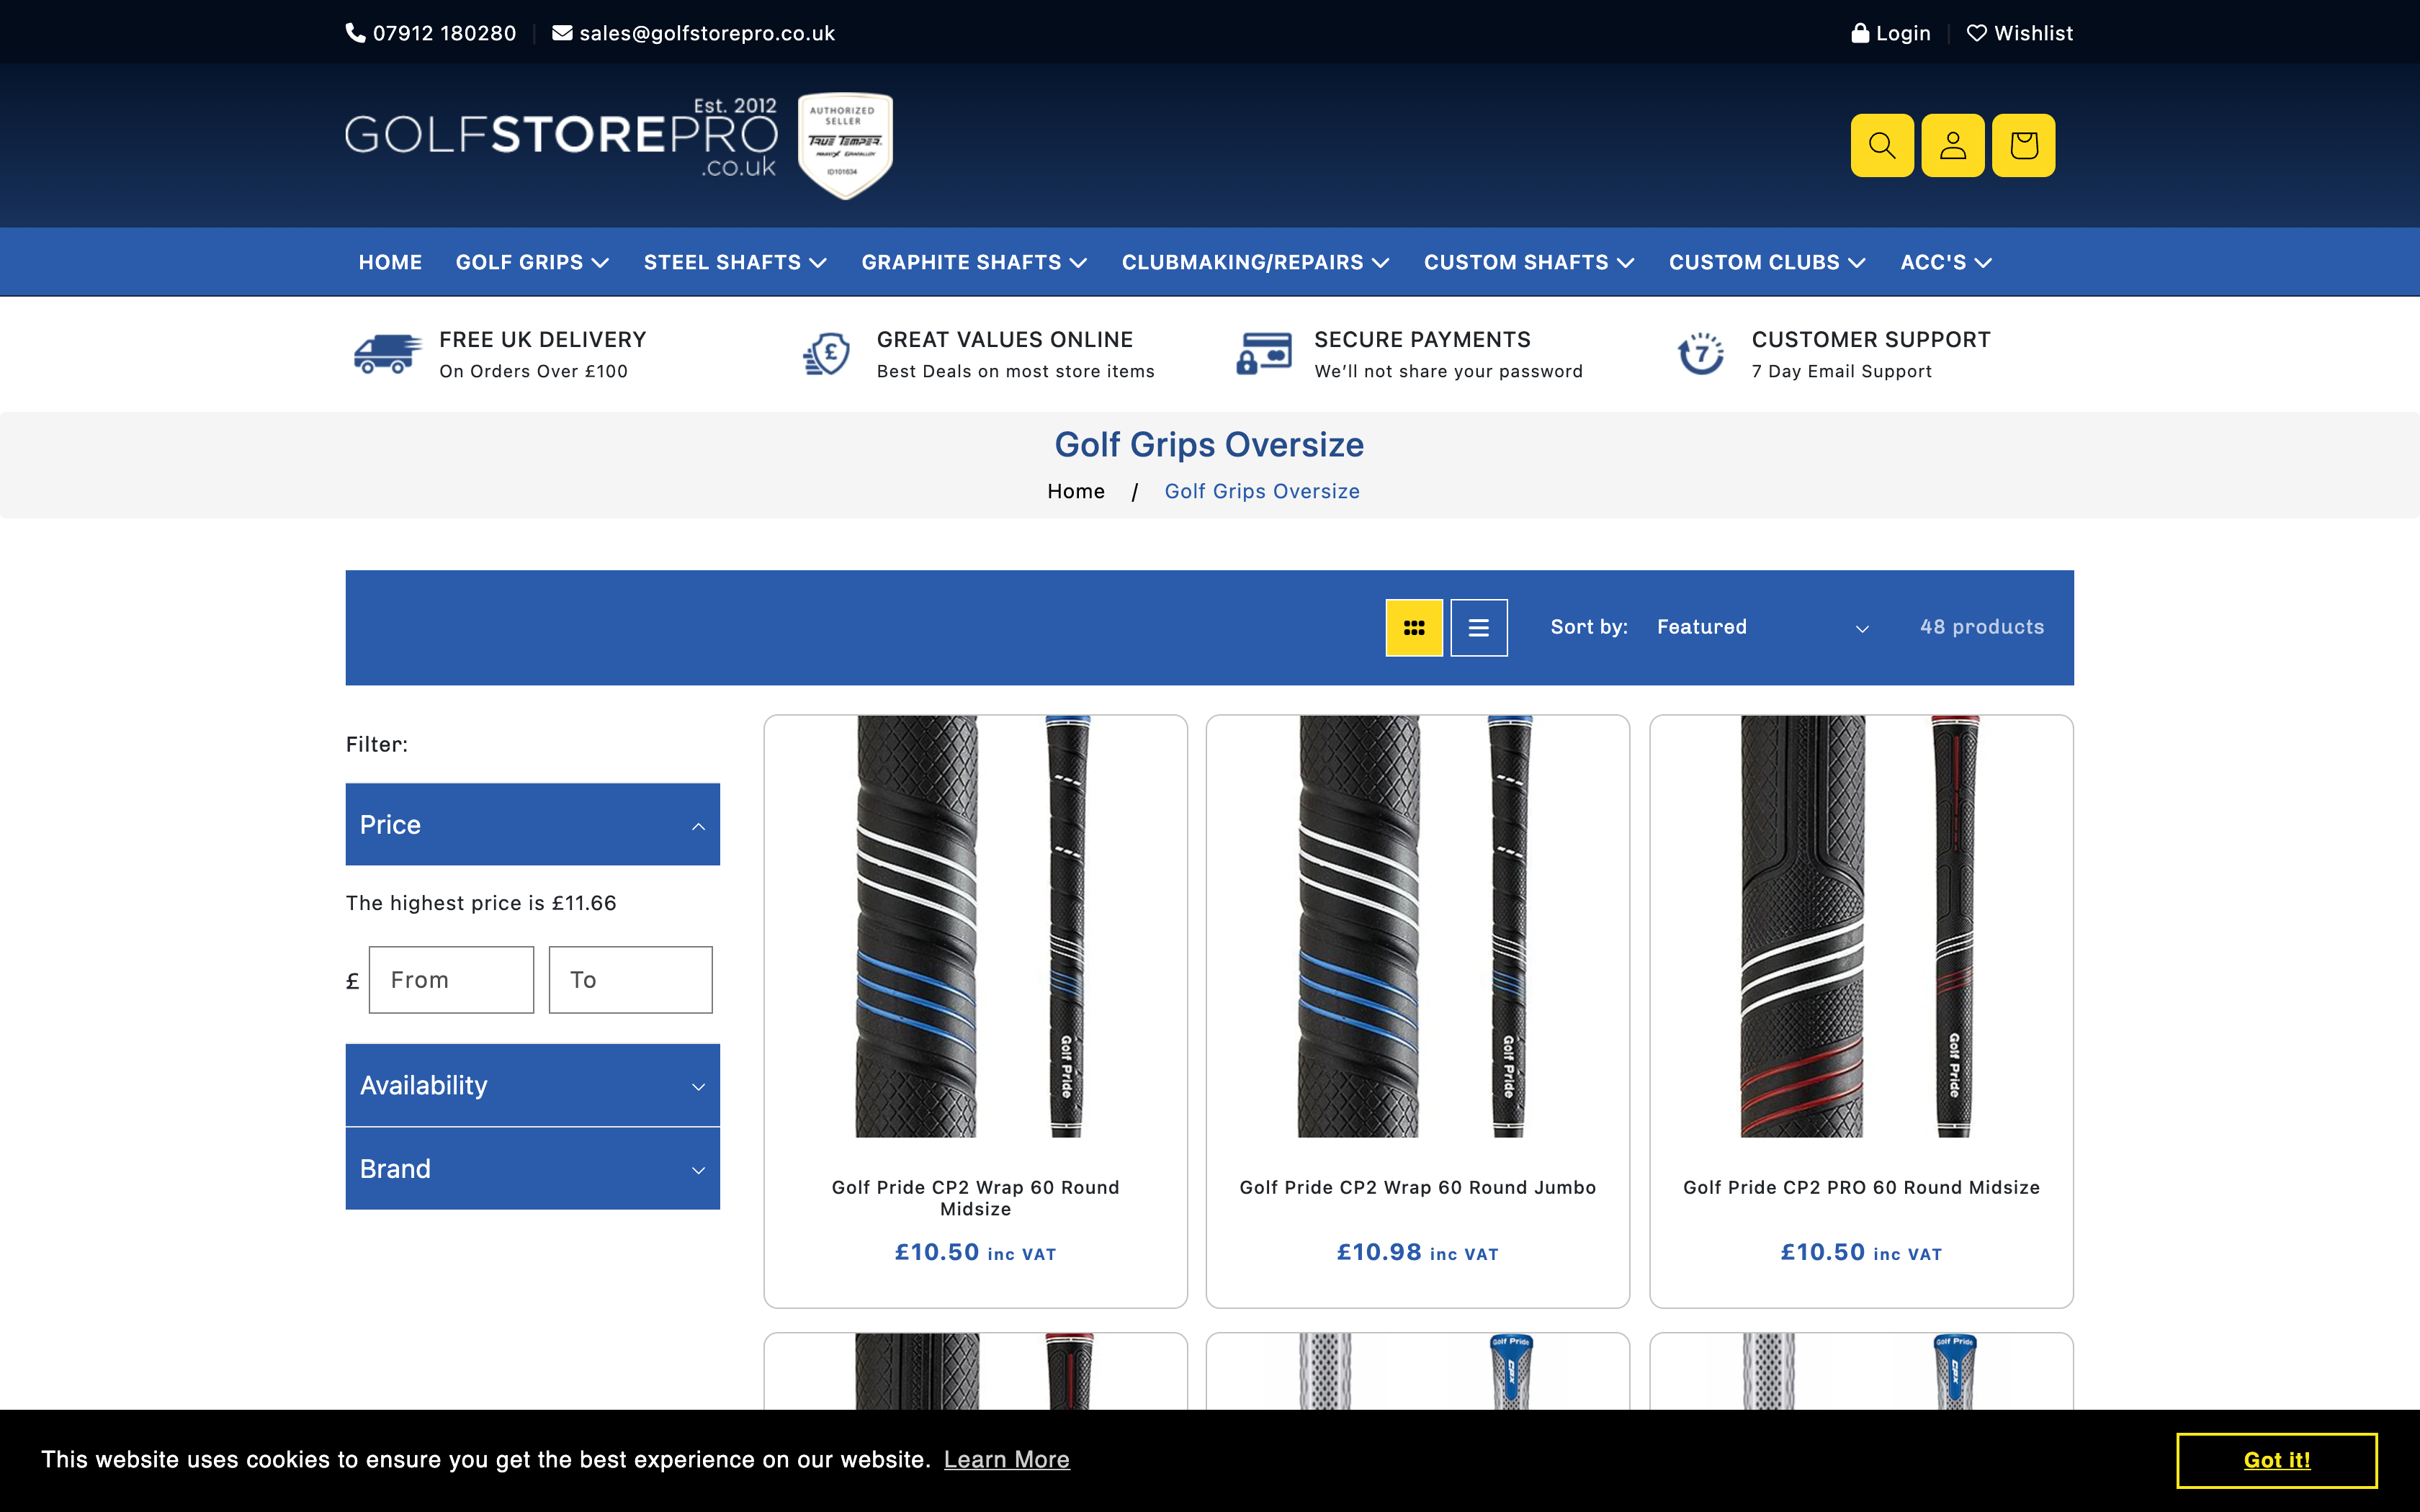Click the sales@golfstorepro.co.uk email link
The image size is (2420, 1512).
707,33
